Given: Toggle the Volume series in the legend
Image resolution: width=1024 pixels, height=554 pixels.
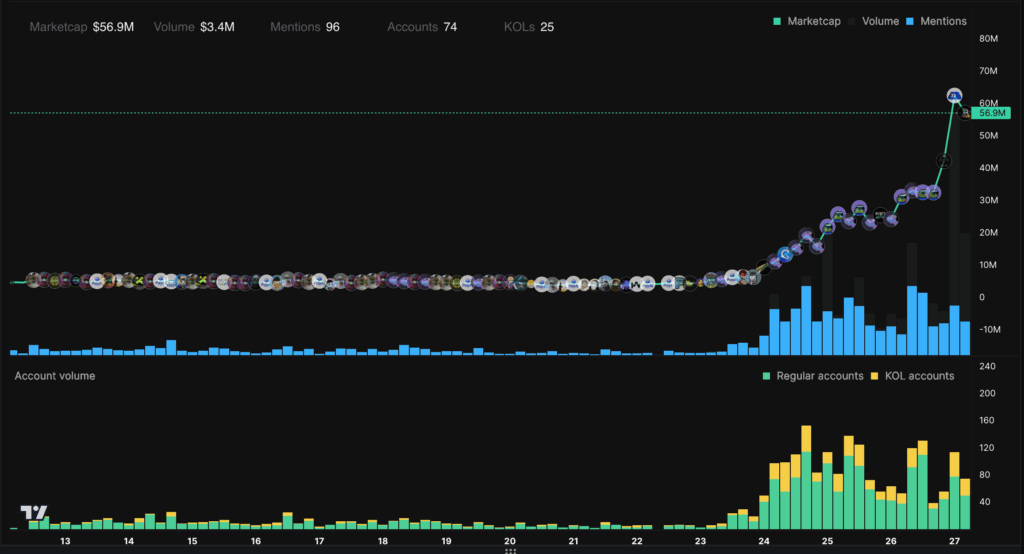Looking at the screenshot, I should tap(879, 21).
